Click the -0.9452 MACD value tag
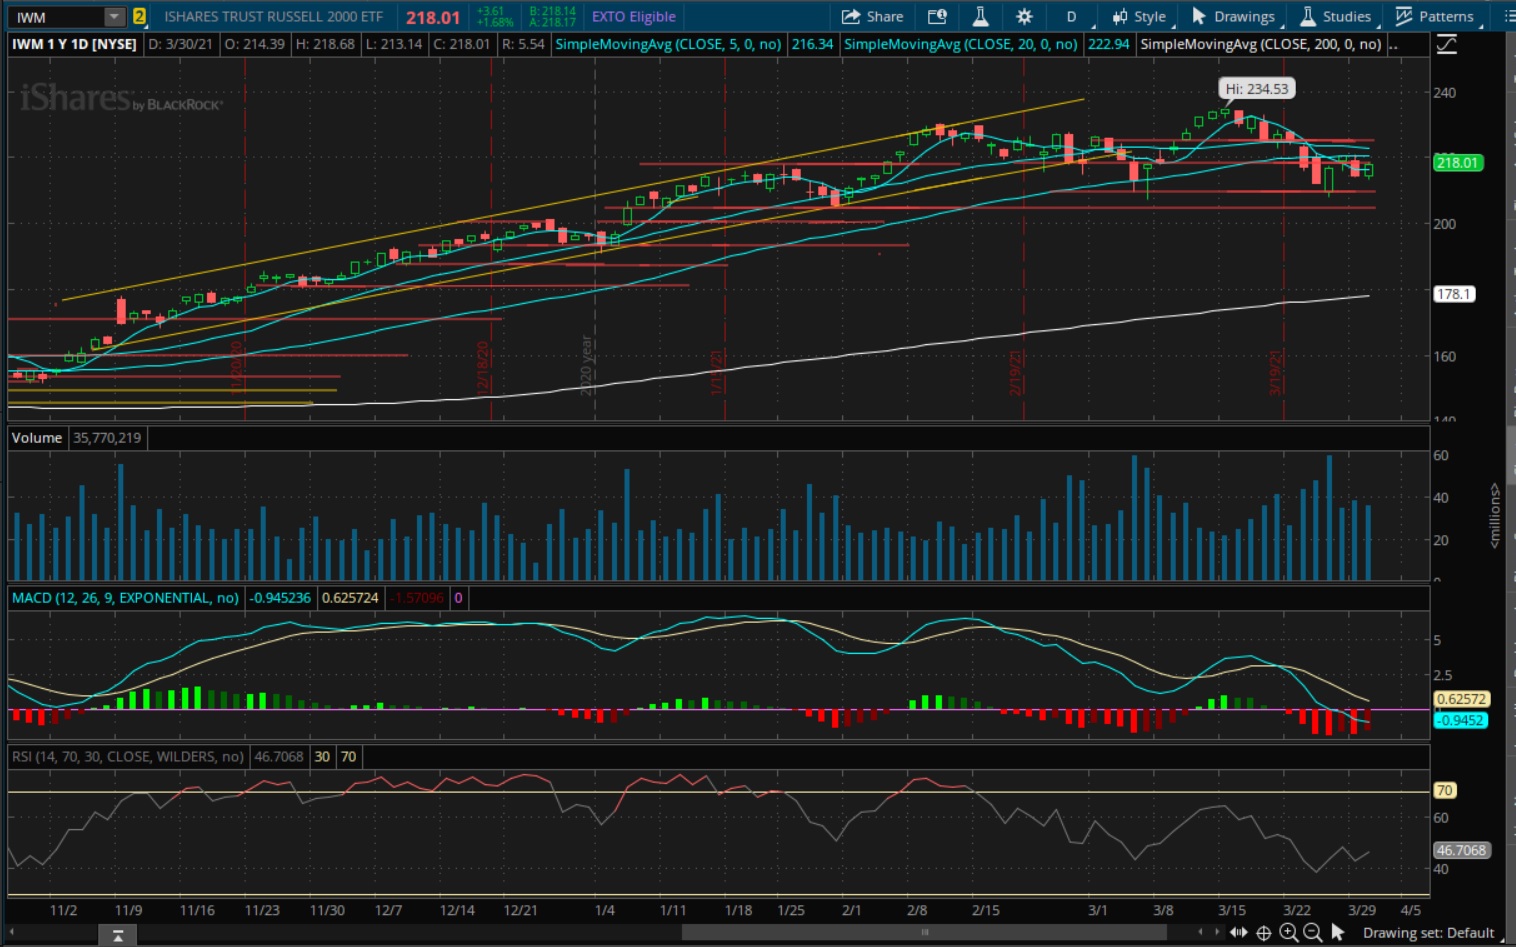Image resolution: width=1516 pixels, height=947 pixels. point(1460,720)
